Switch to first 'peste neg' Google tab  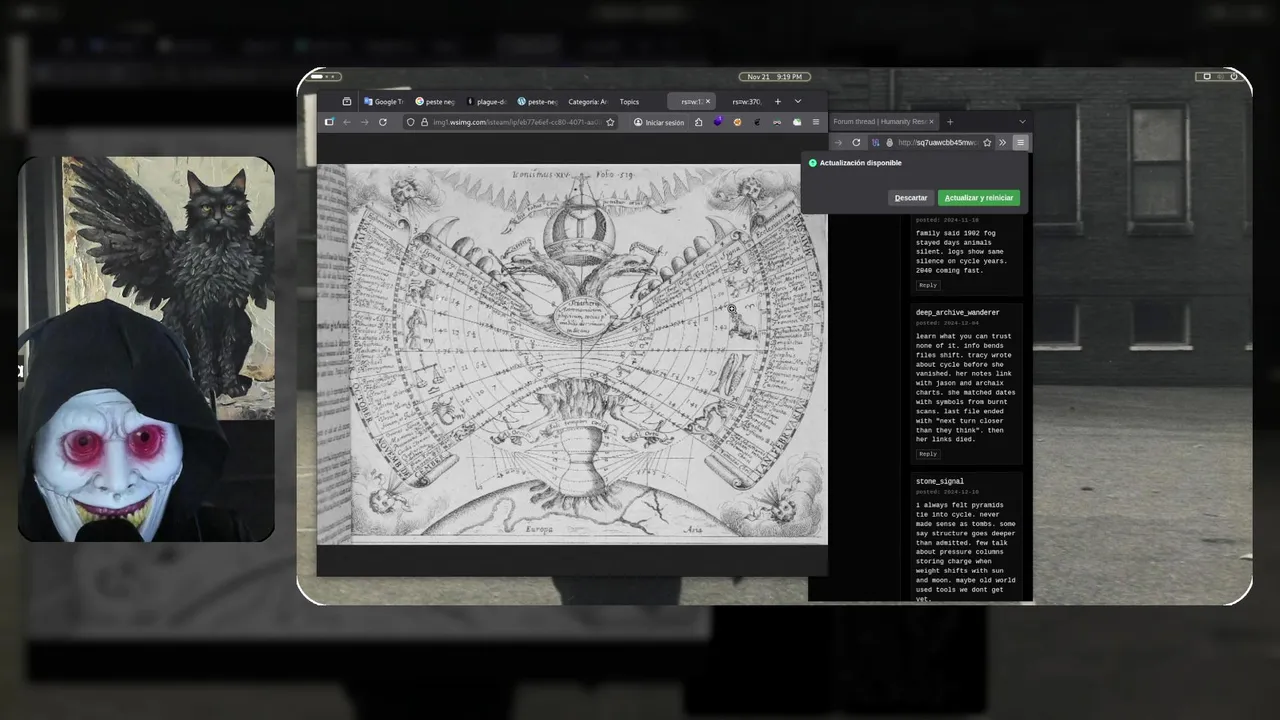434,101
